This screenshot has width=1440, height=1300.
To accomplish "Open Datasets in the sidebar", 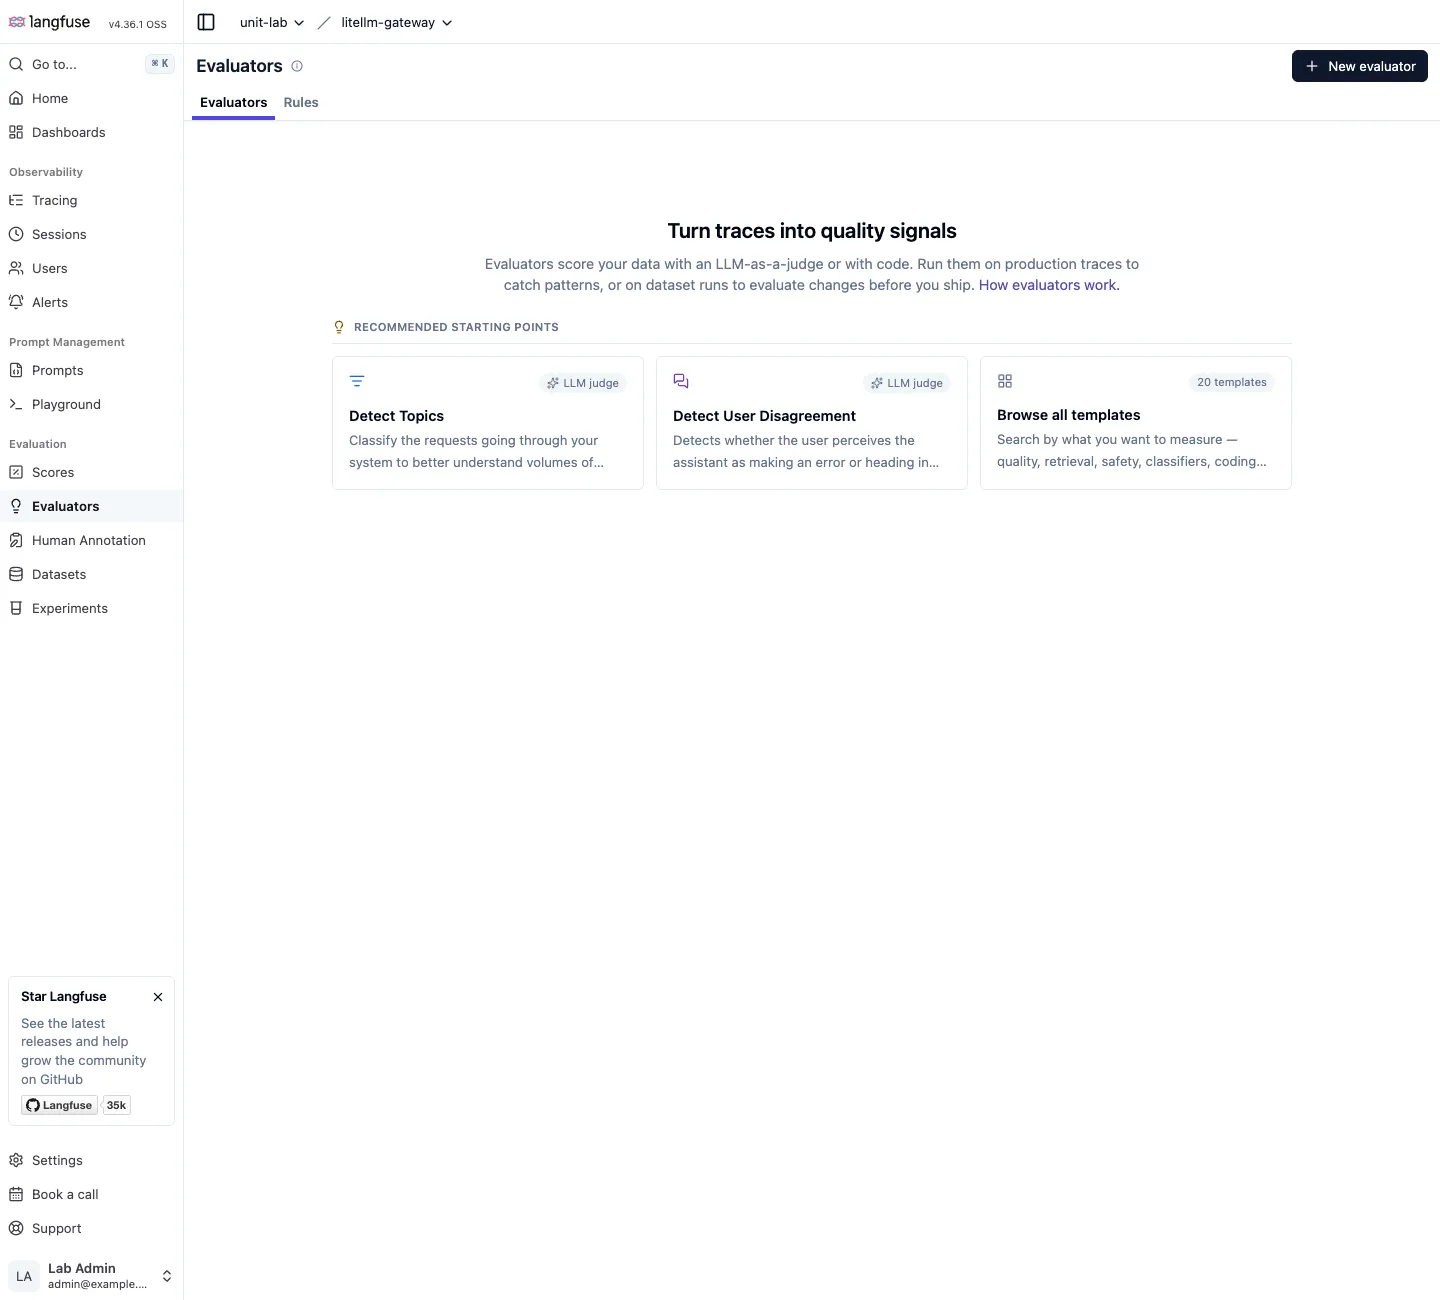I will [91, 574].
